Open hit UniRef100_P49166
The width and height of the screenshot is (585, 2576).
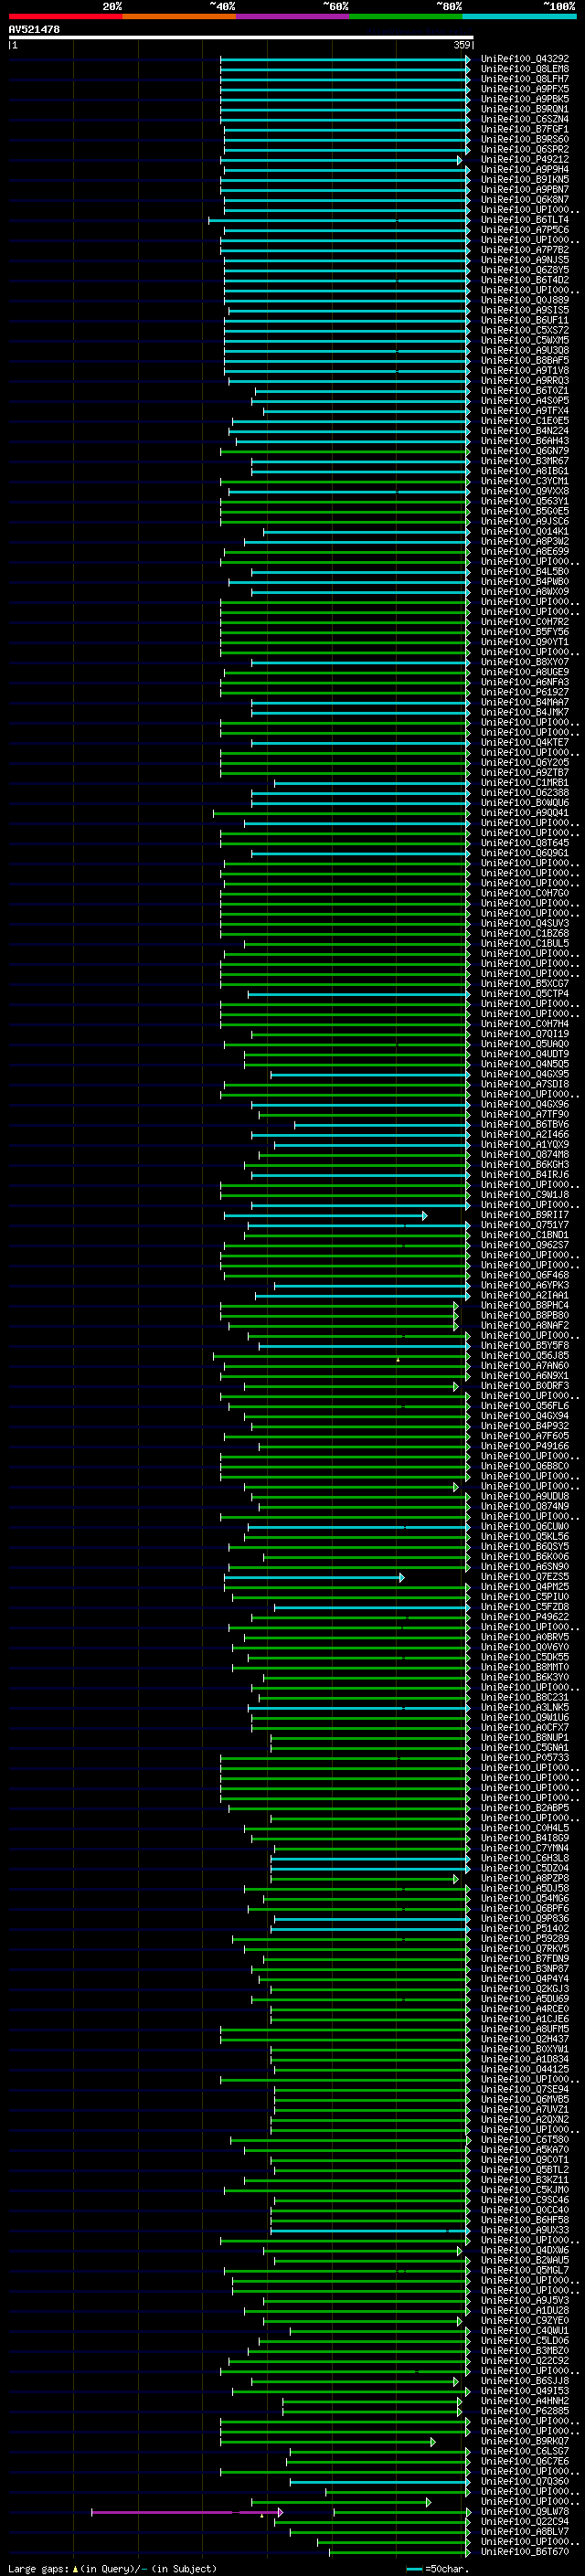point(524,1446)
